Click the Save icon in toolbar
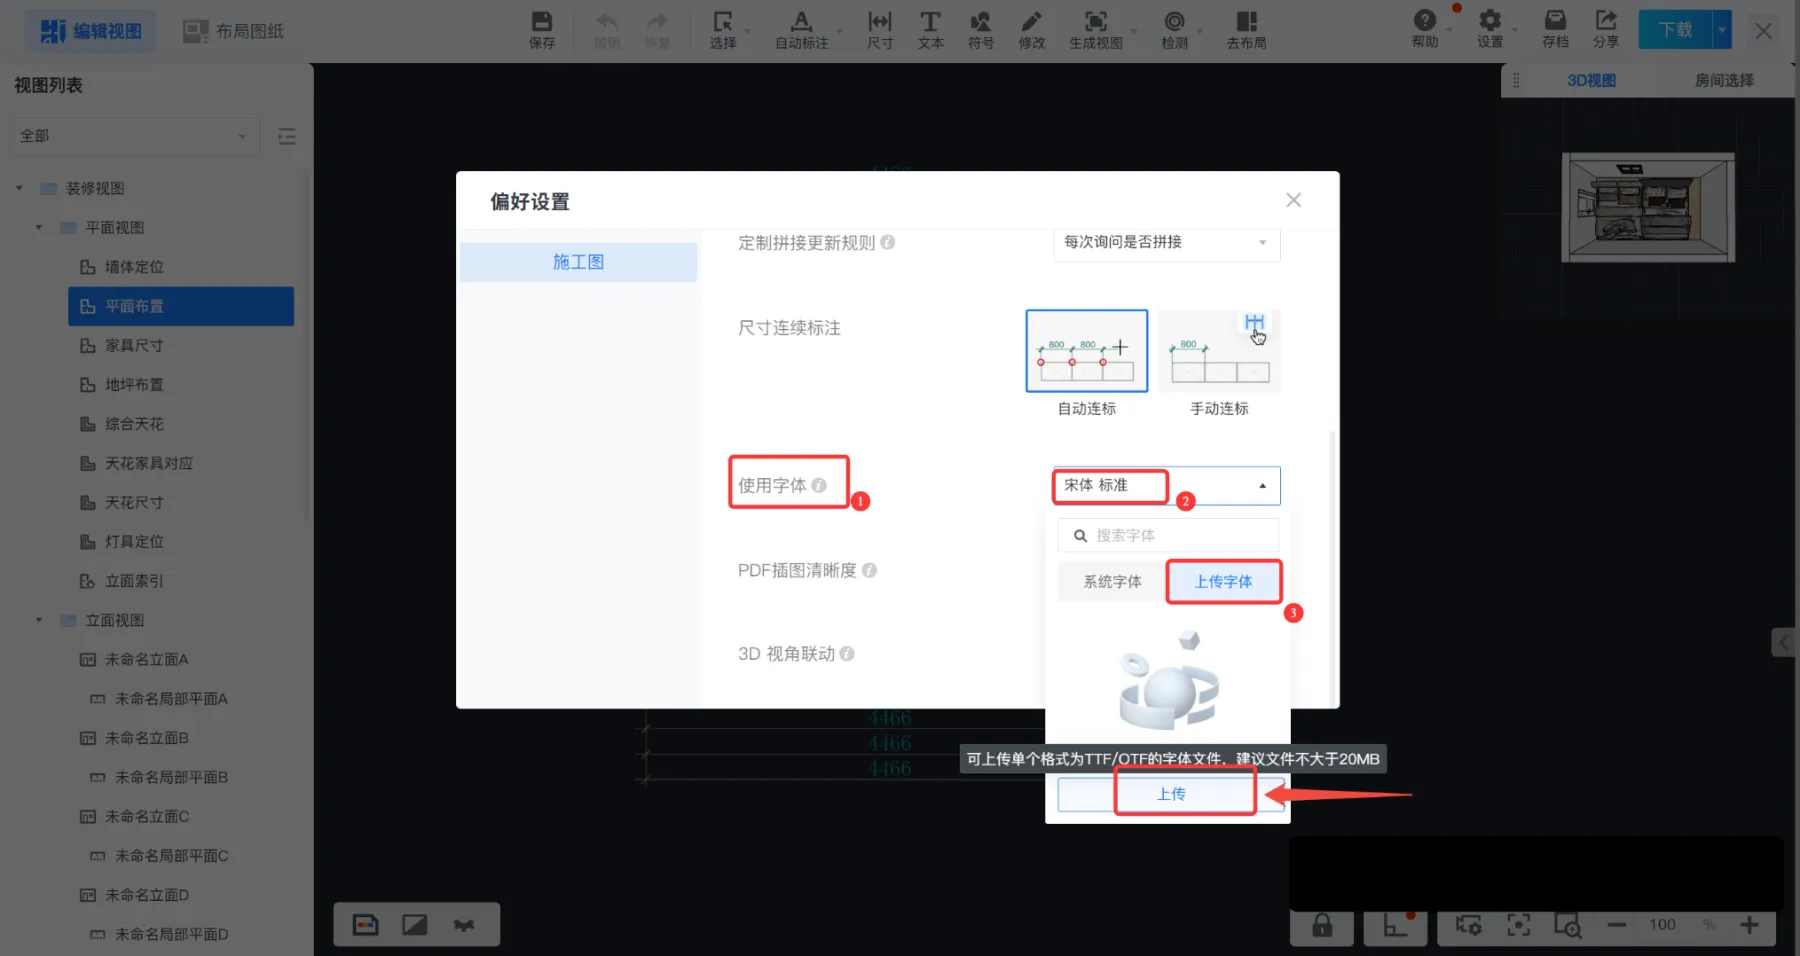Screen dimensions: 1800x956 point(541,29)
